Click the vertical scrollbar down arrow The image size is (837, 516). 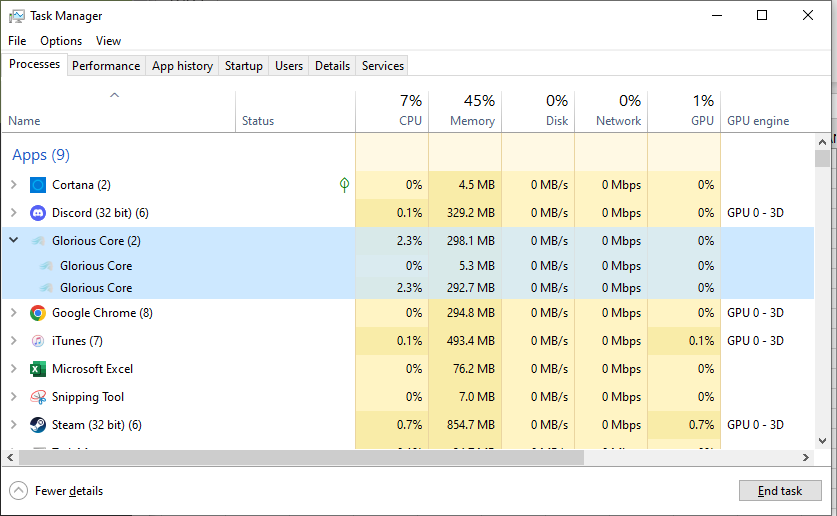point(822,441)
